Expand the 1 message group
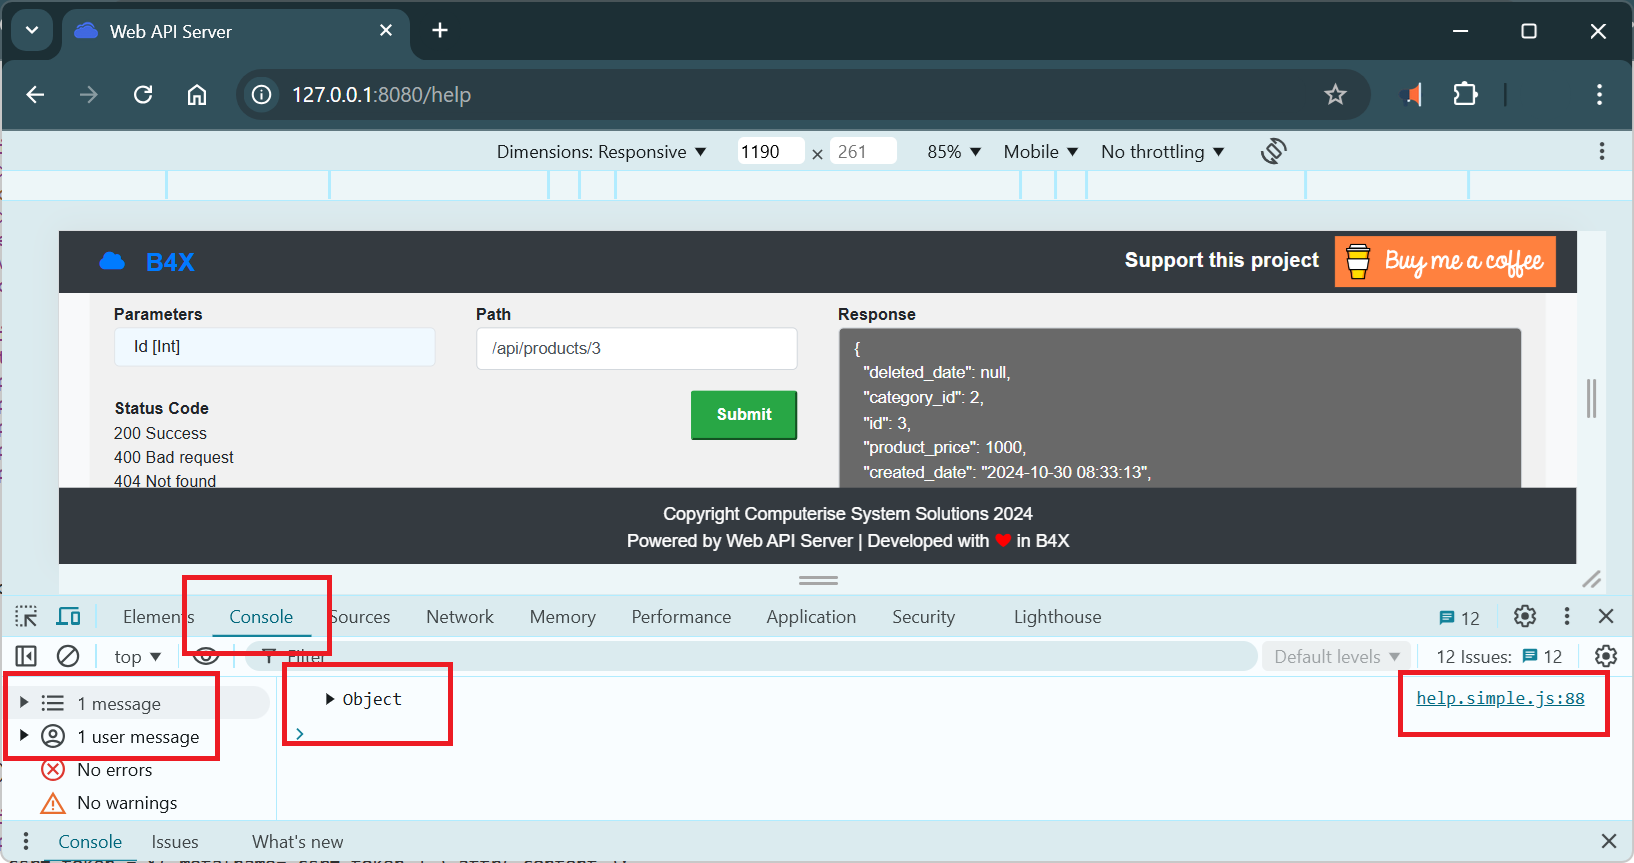Image resolution: width=1634 pixels, height=863 pixels. click(x=24, y=703)
